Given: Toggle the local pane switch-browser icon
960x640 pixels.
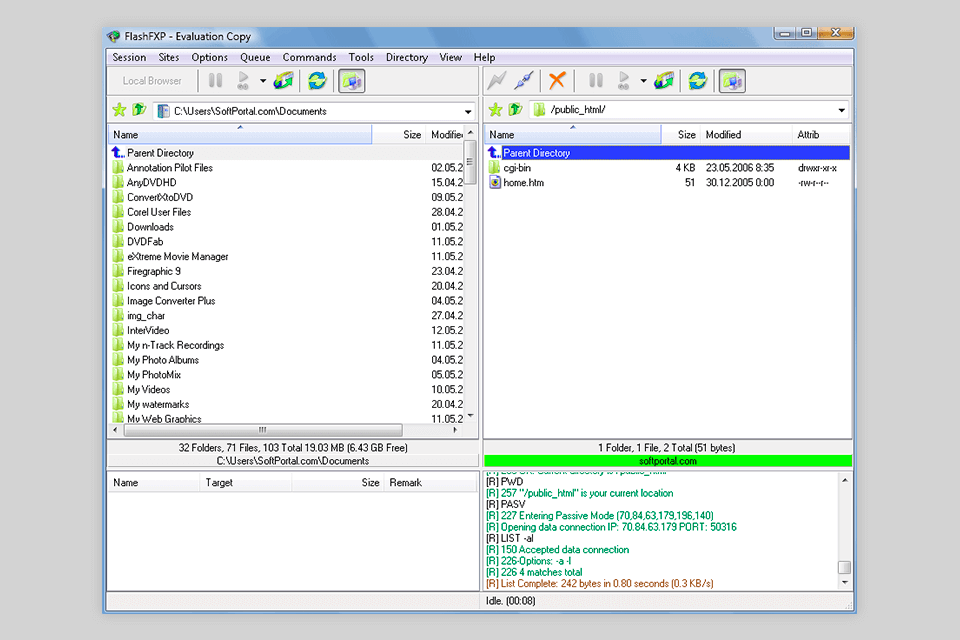Looking at the screenshot, I should click(x=352, y=81).
